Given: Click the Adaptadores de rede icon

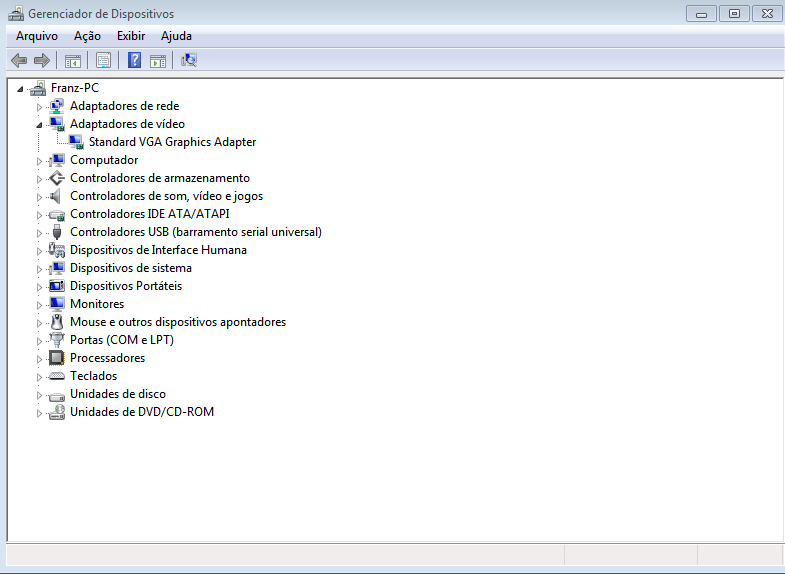Looking at the screenshot, I should tap(57, 106).
